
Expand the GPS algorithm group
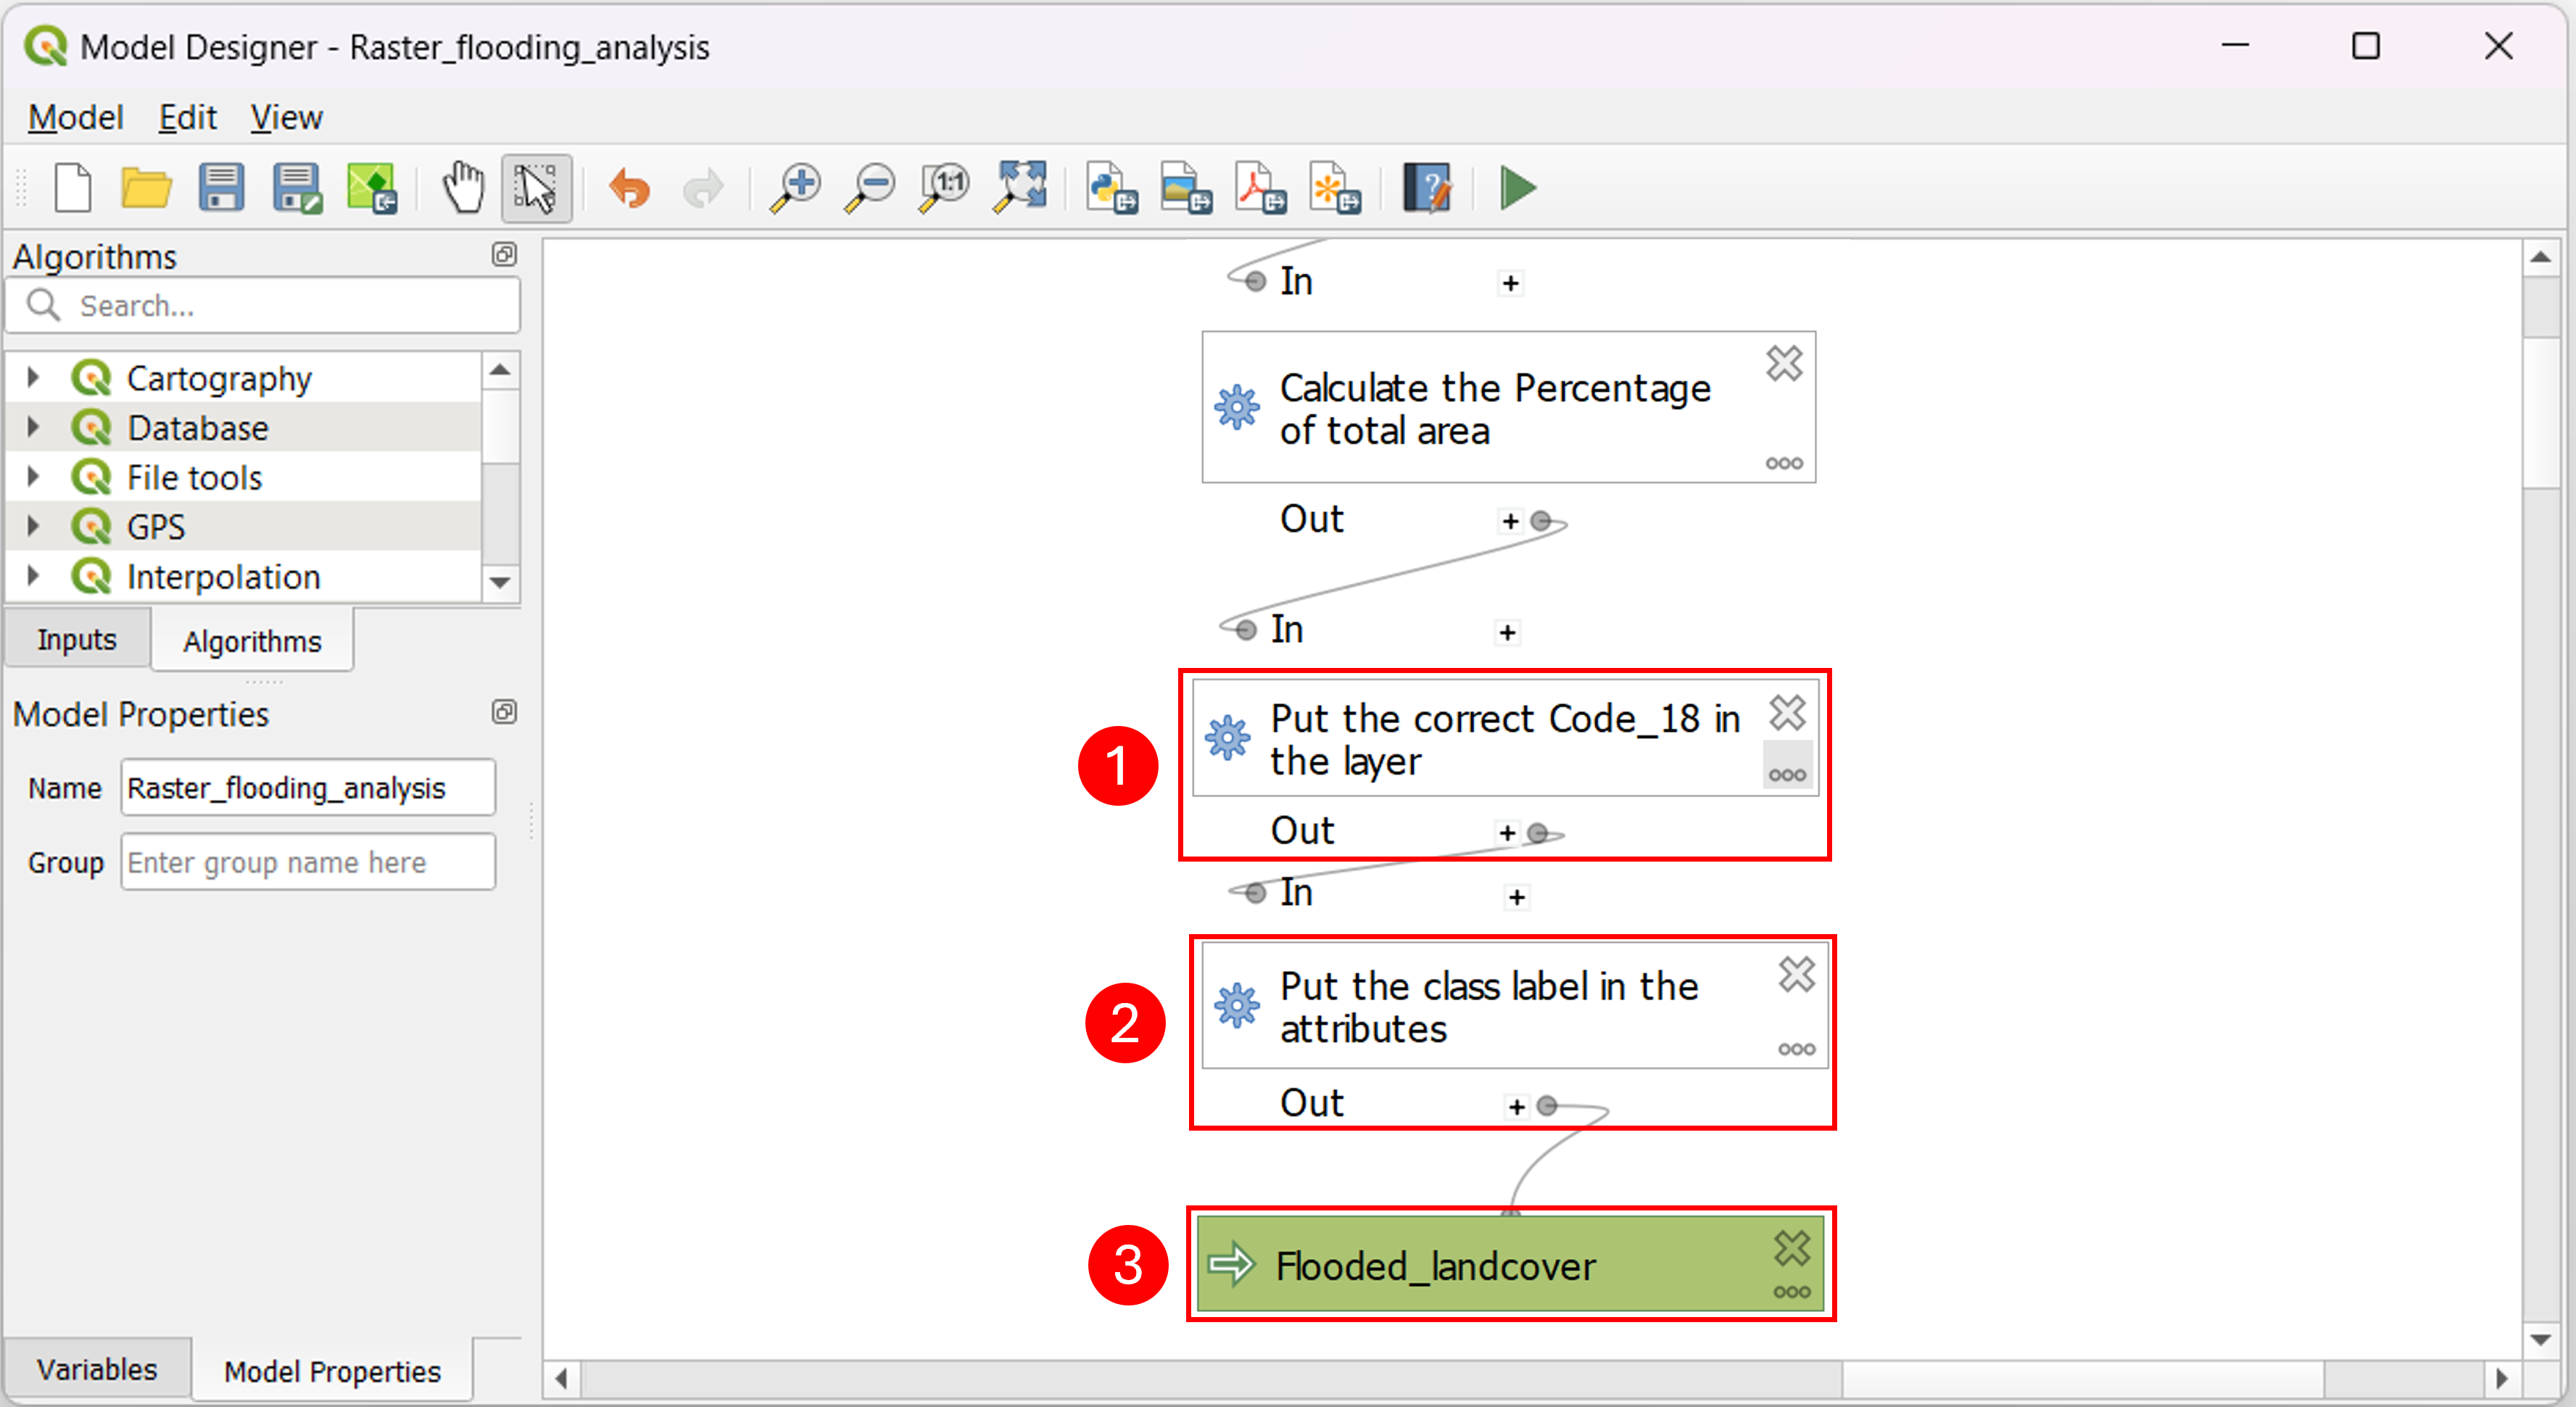pyautogui.click(x=33, y=525)
